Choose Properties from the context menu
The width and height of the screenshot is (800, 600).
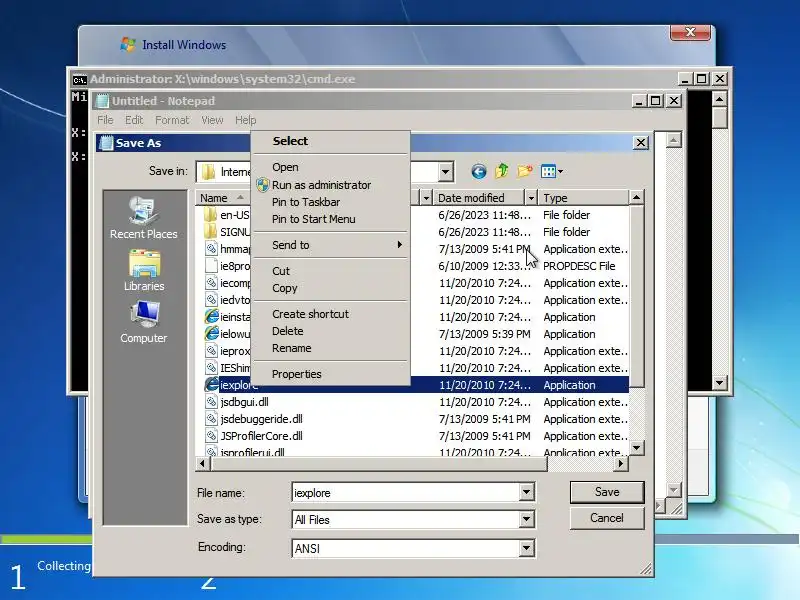(332, 374)
